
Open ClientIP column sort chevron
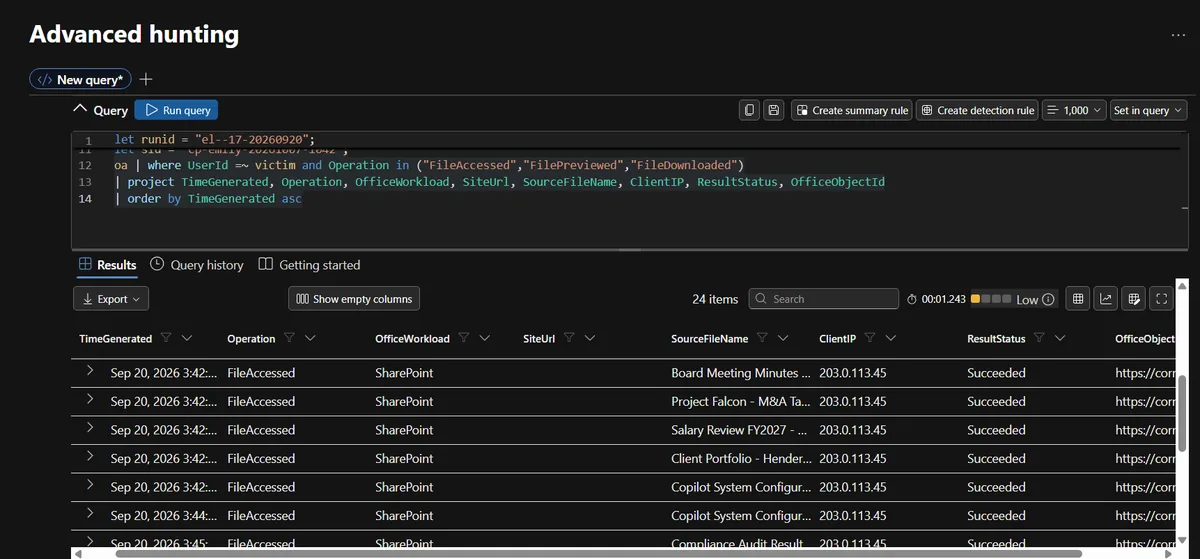[891, 338]
